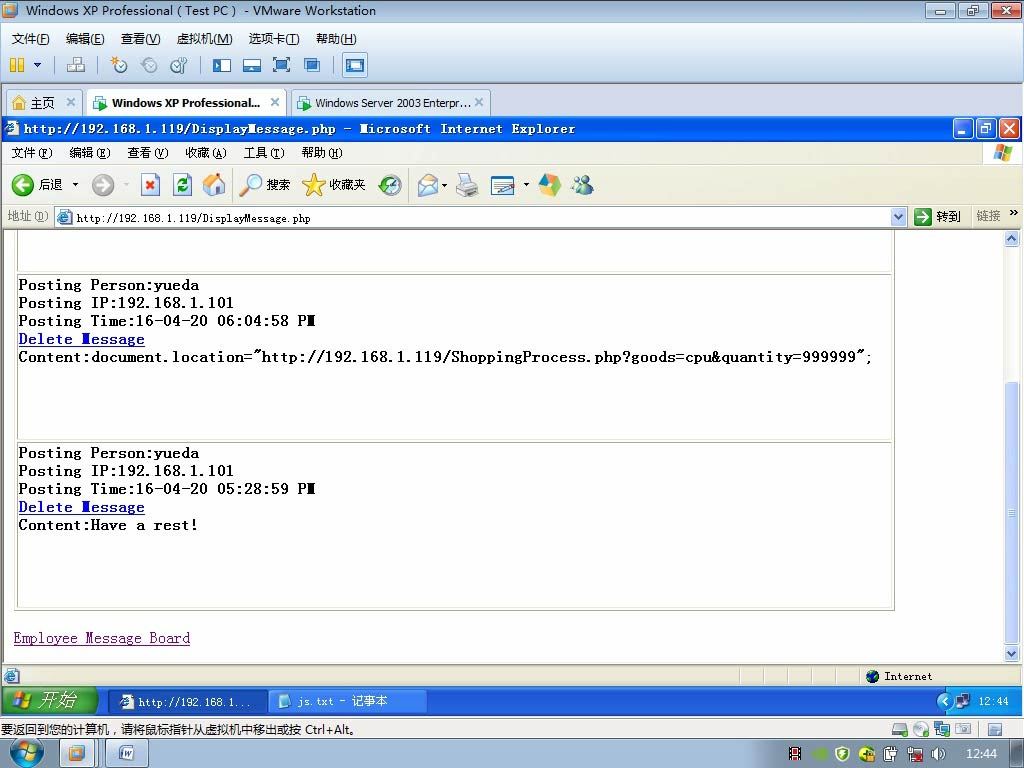
Task: Show VMware library sidebar icon
Action: pos(222,65)
